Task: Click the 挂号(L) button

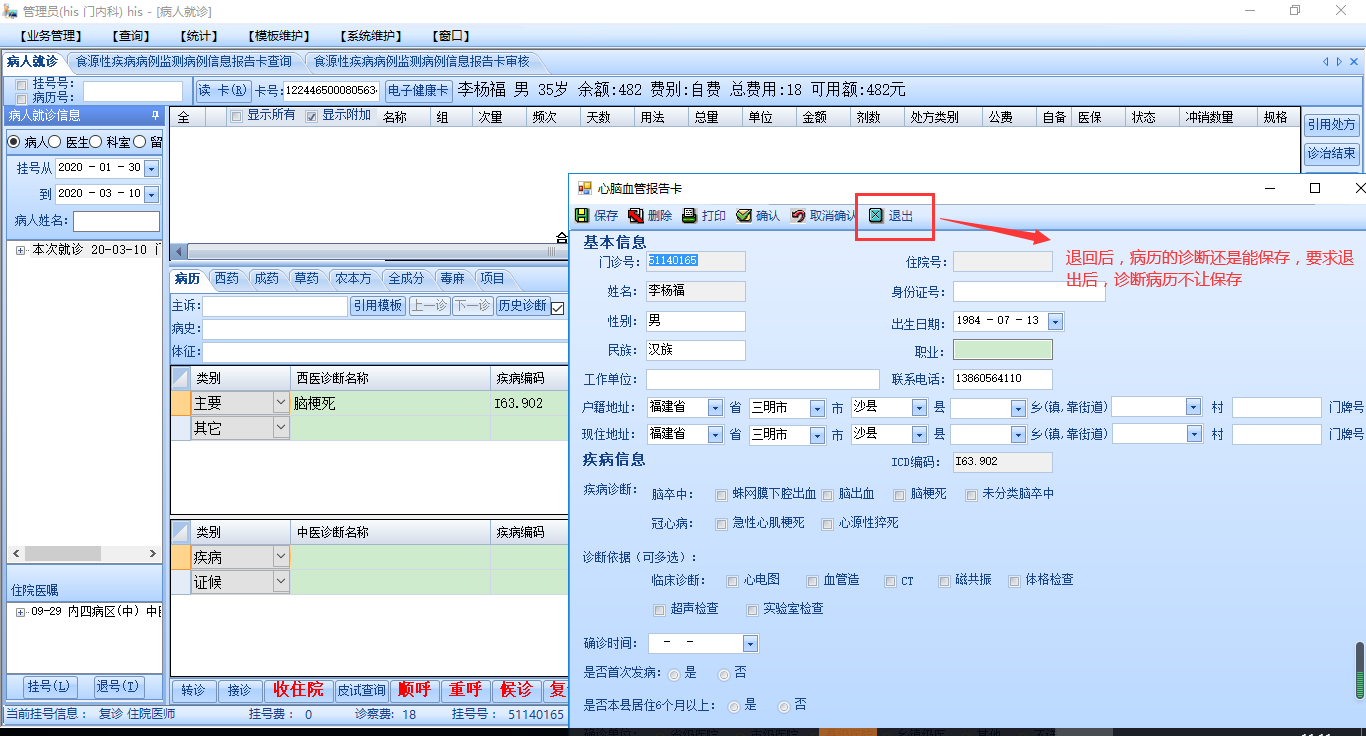Action: (x=49, y=687)
